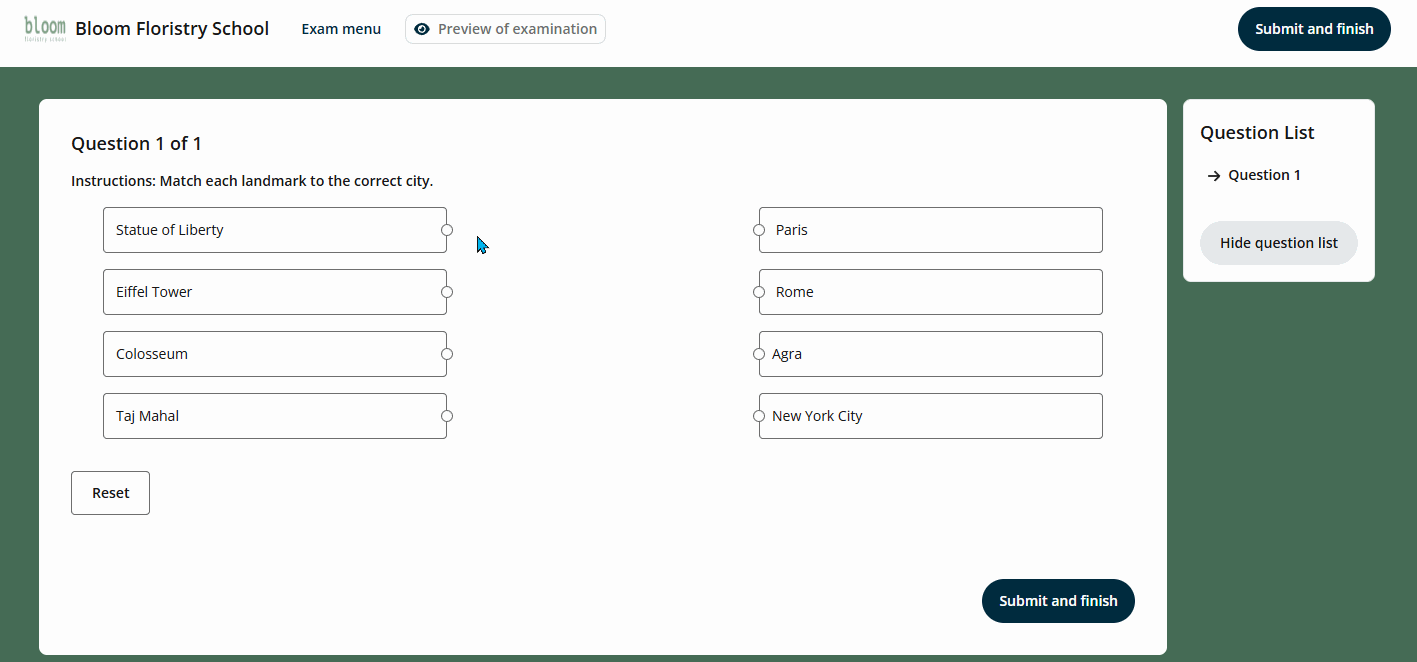Hide the question list panel

1278,243
